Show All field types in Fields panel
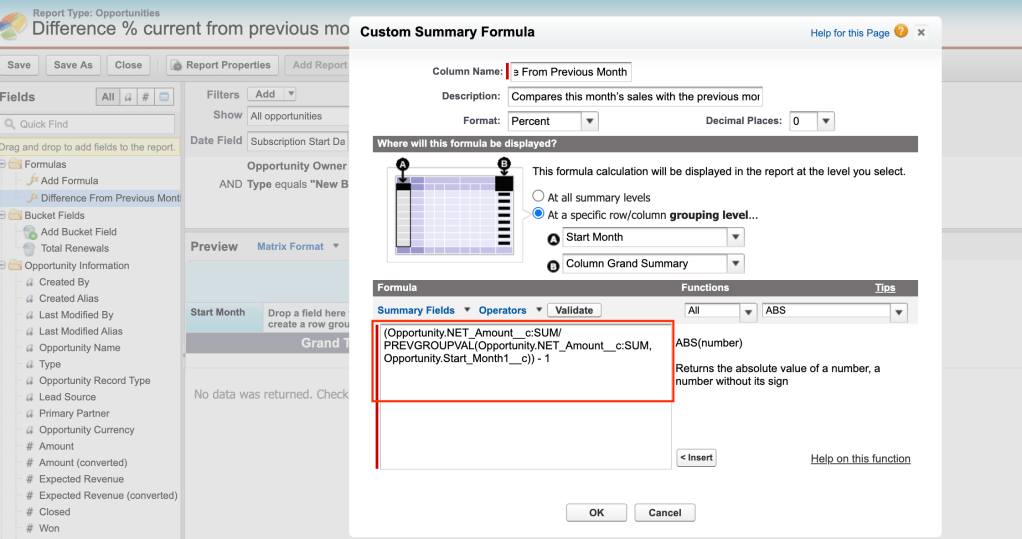Image resolution: width=1022 pixels, height=539 pixels. pos(107,97)
